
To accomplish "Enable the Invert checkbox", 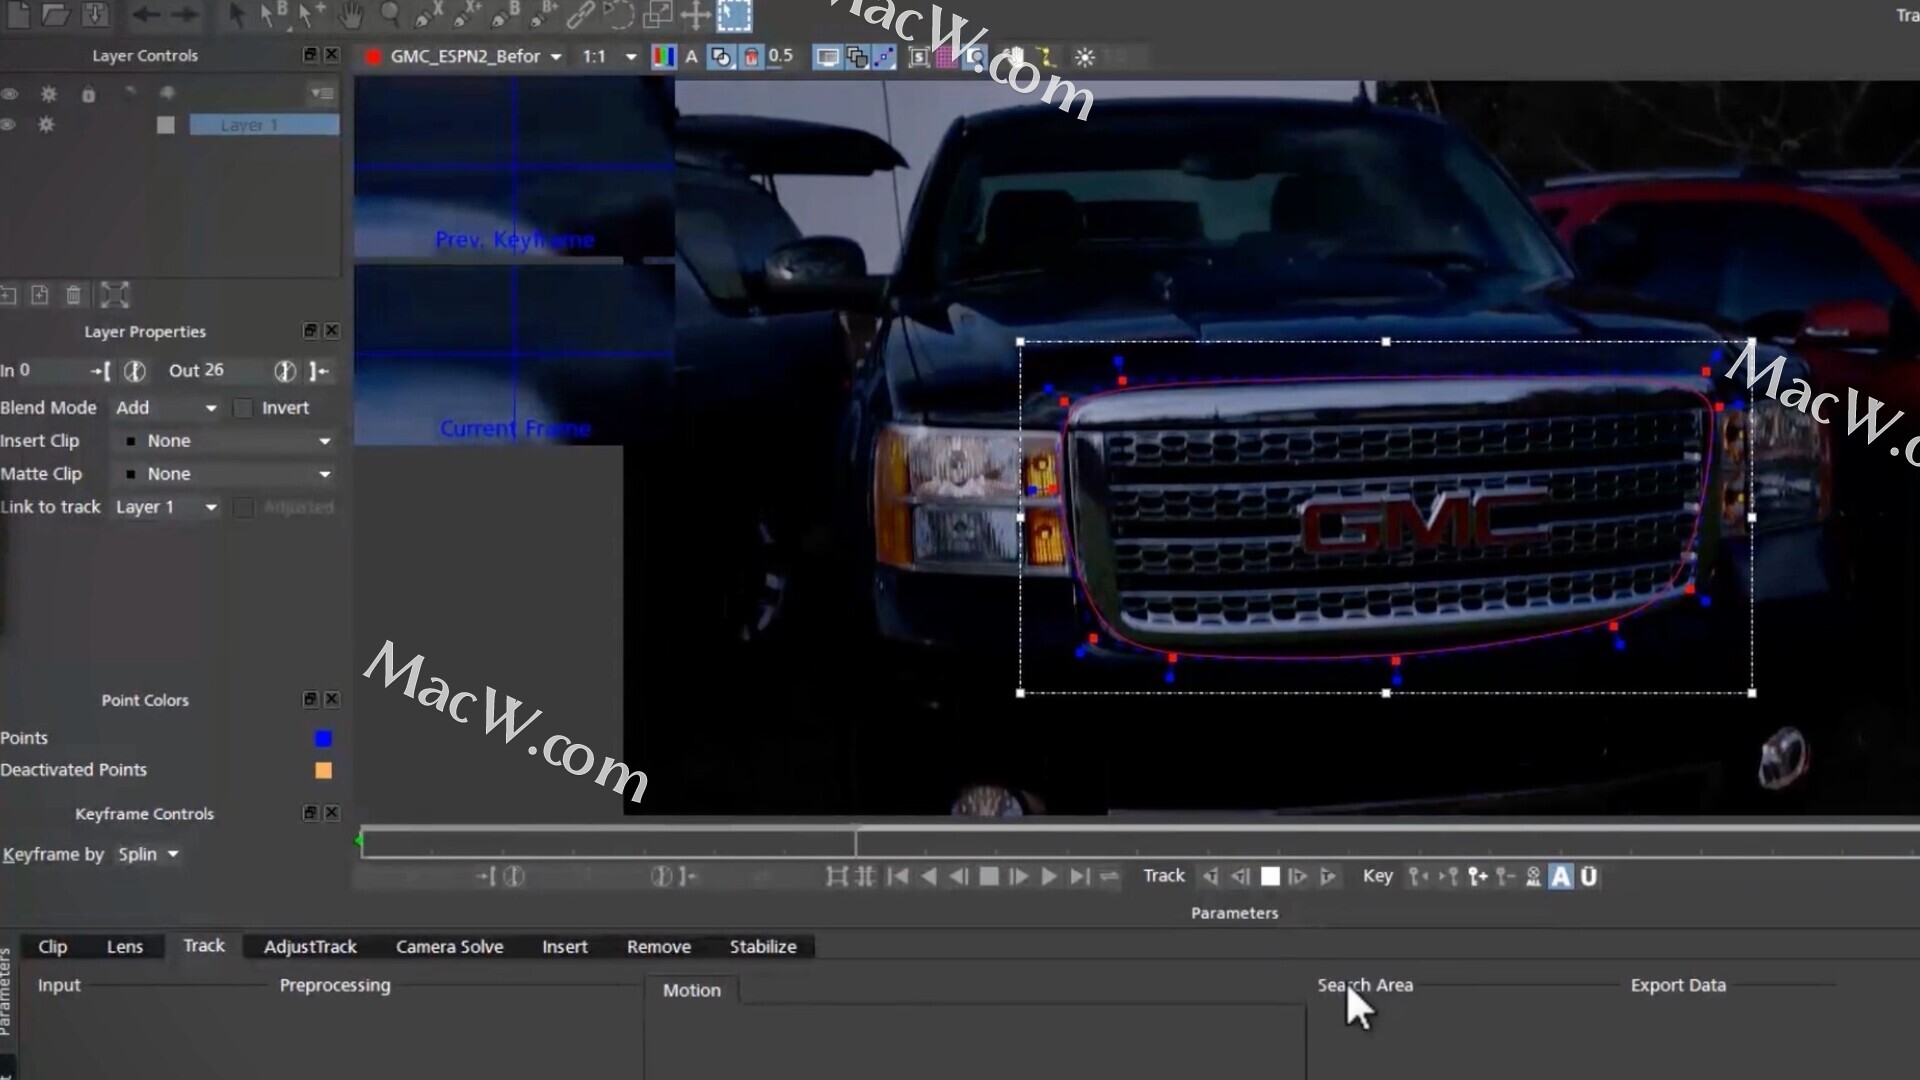I will pyautogui.click(x=243, y=408).
